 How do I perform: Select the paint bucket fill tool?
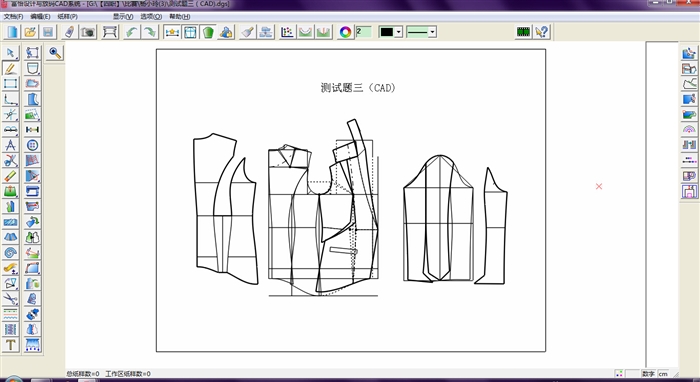coord(33,222)
